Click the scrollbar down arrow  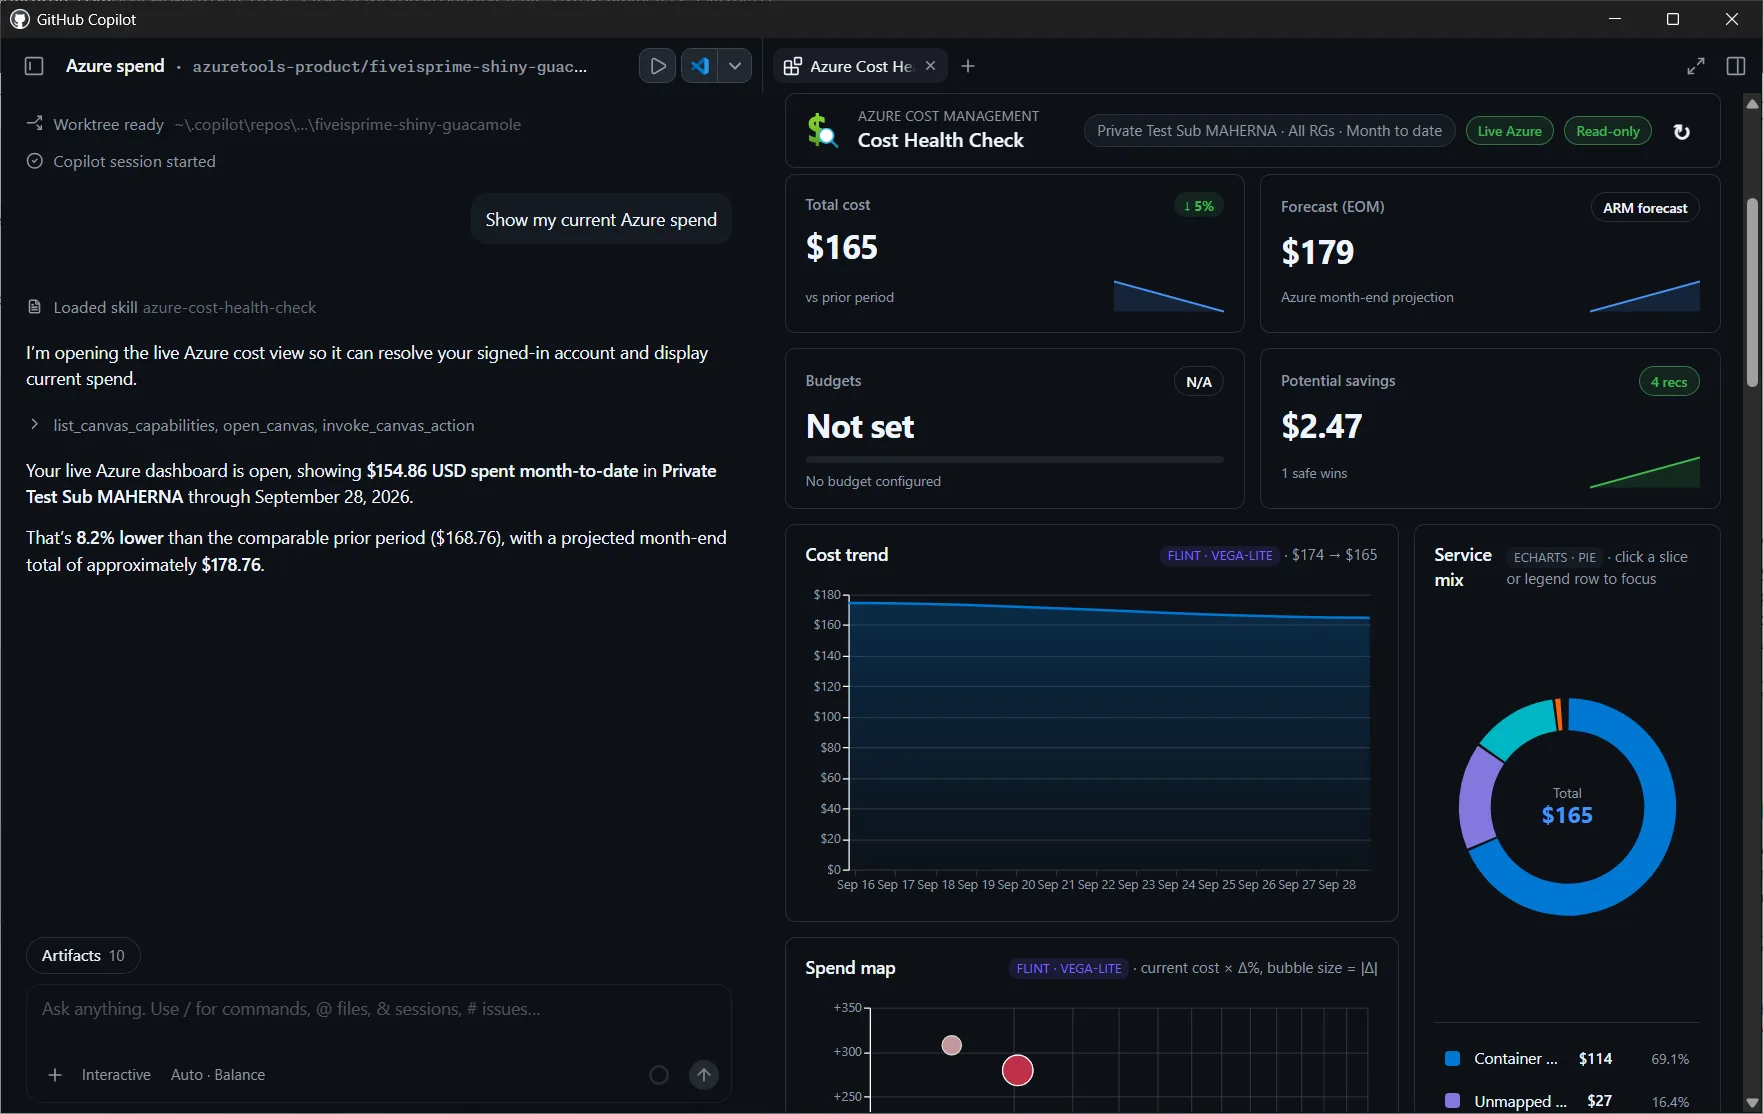pyautogui.click(x=1752, y=1103)
